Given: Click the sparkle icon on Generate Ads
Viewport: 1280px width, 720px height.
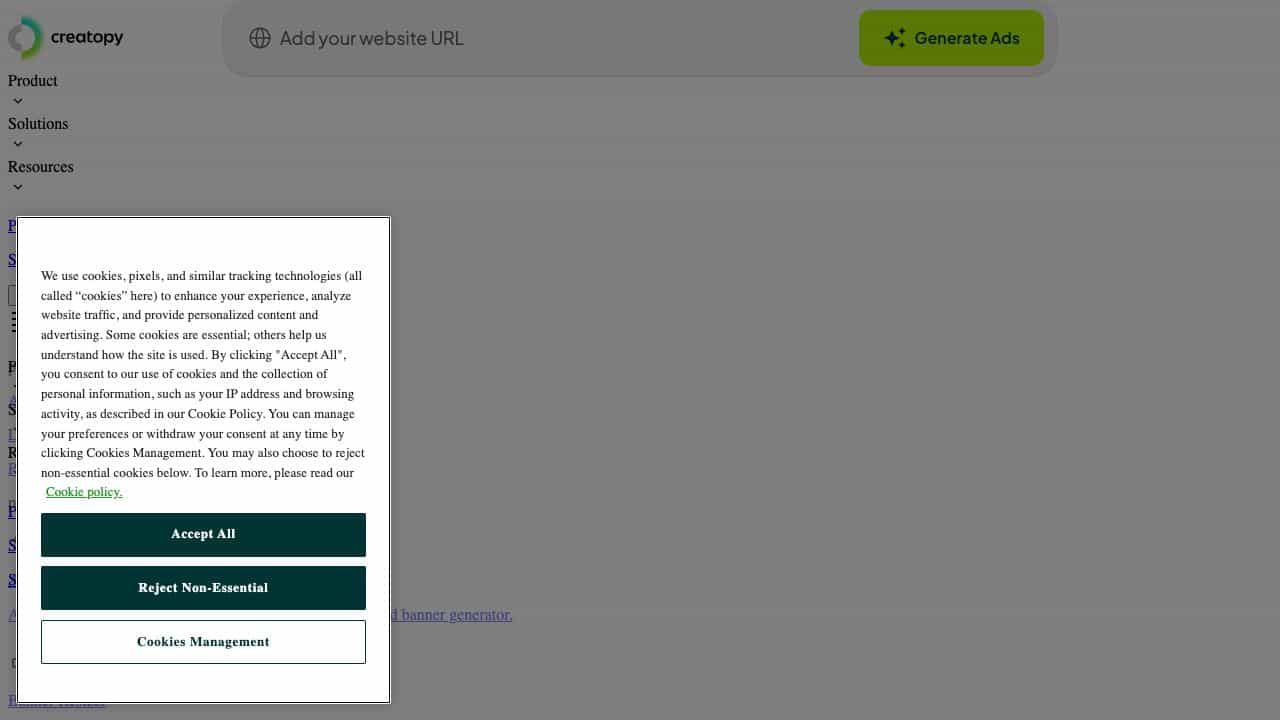Looking at the screenshot, I should pos(895,38).
